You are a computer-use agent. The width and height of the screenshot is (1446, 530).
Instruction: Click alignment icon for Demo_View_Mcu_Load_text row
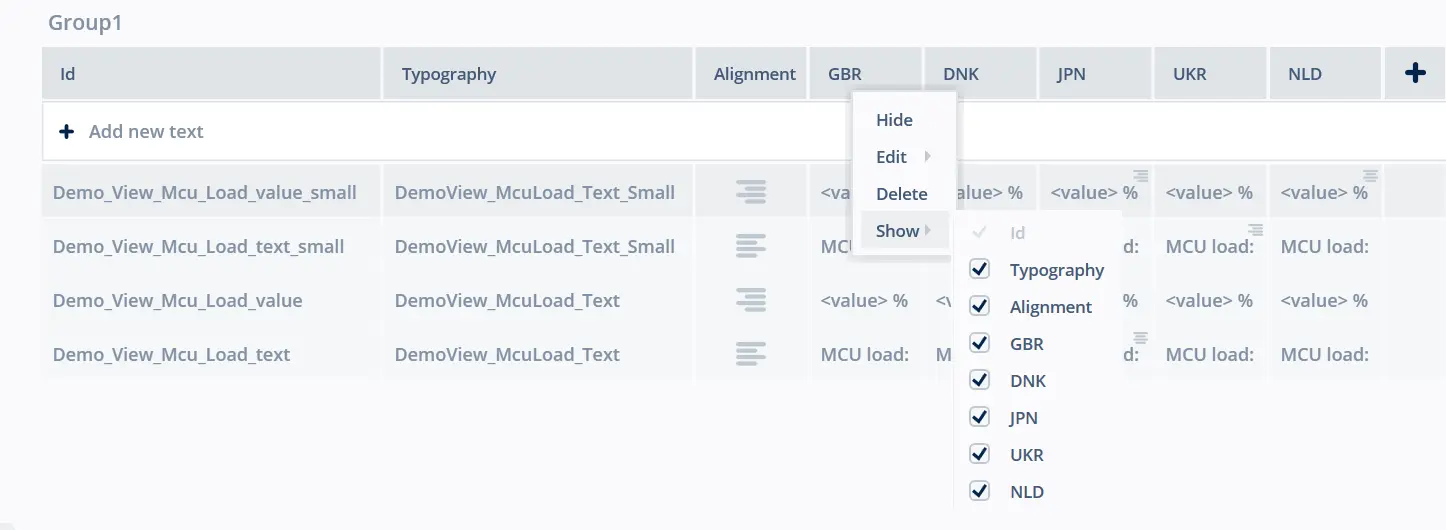click(751, 354)
